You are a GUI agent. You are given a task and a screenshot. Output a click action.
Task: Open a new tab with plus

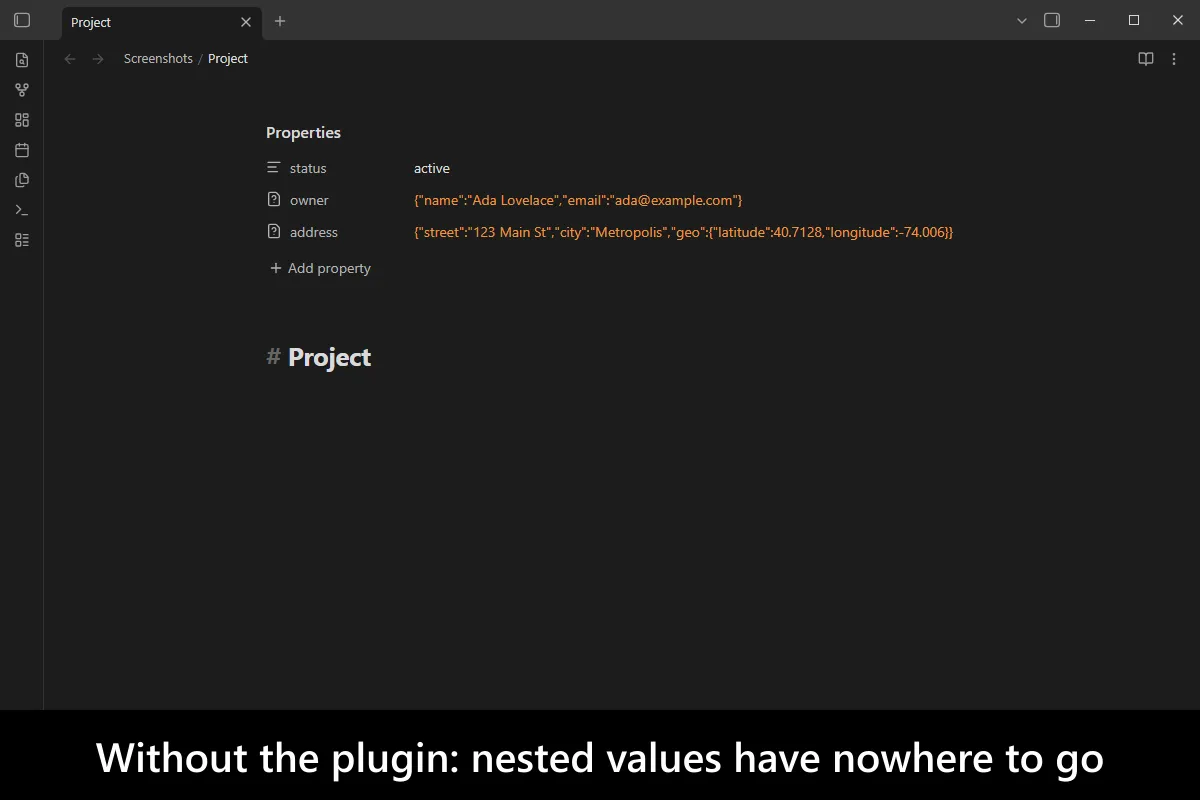tap(280, 21)
